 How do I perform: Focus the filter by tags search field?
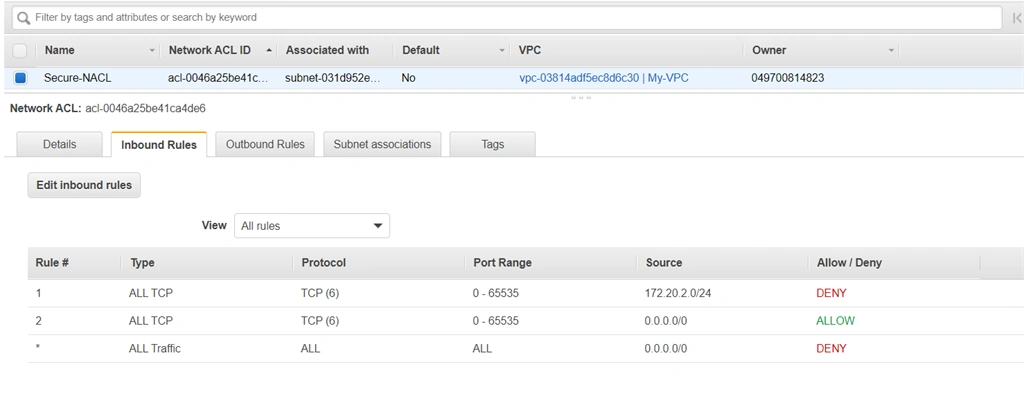click(x=507, y=18)
